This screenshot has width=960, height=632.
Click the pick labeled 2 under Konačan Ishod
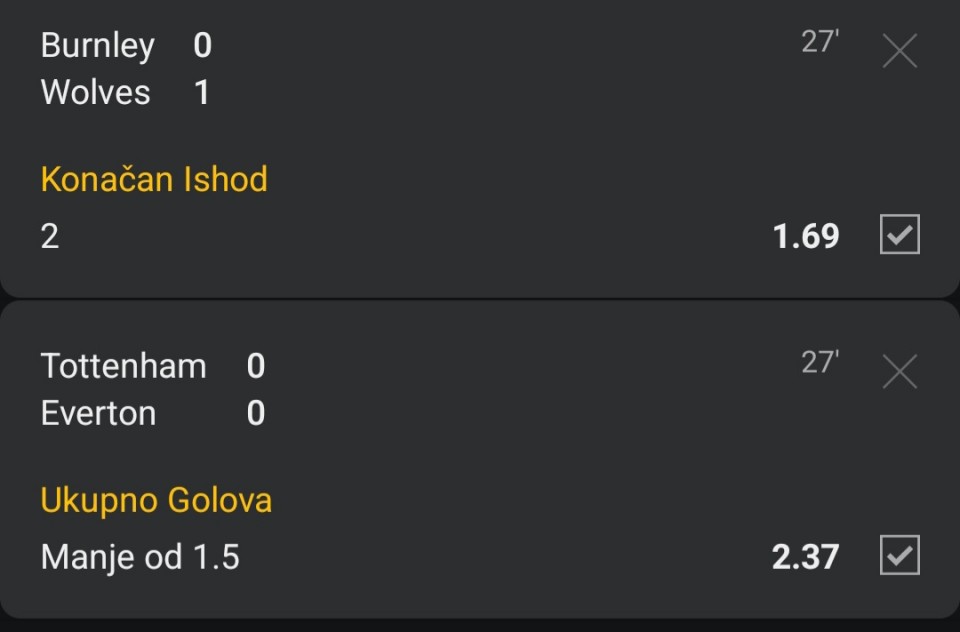[x=50, y=236]
